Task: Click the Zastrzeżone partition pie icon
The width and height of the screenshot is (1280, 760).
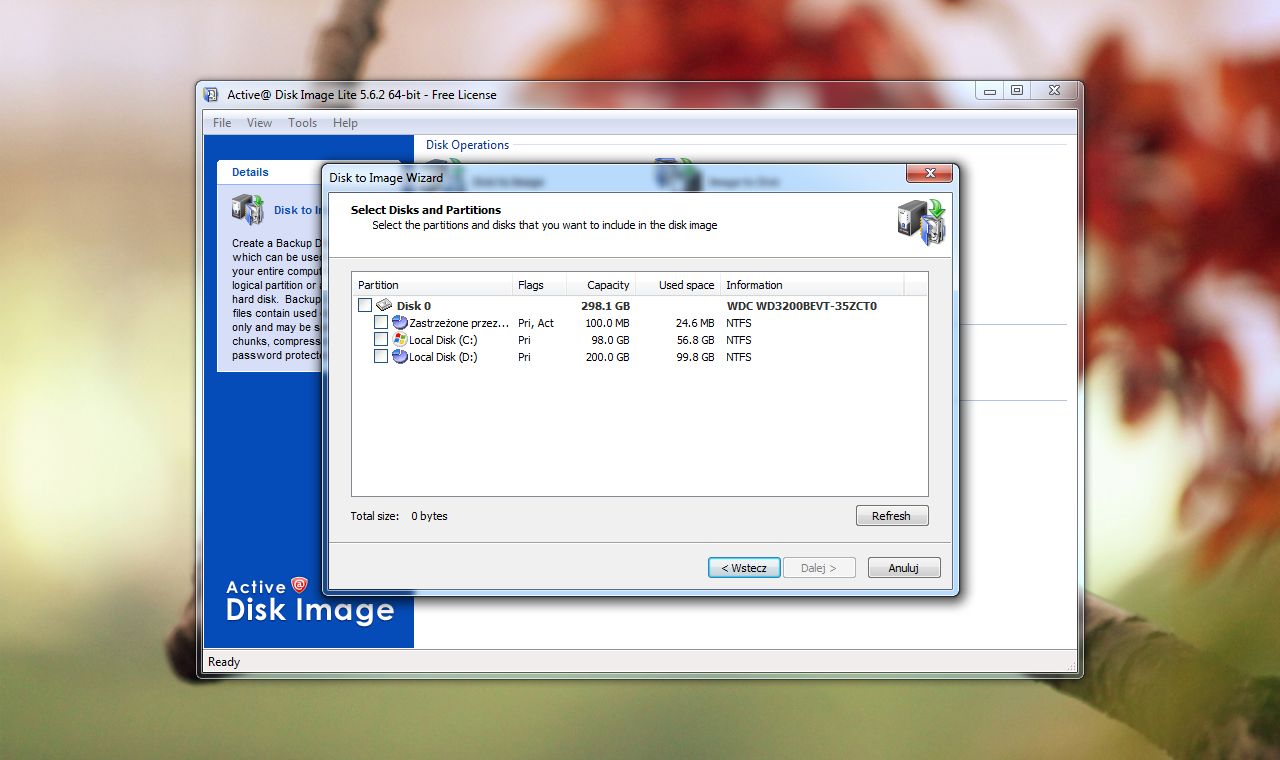Action: pyautogui.click(x=400, y=322)
